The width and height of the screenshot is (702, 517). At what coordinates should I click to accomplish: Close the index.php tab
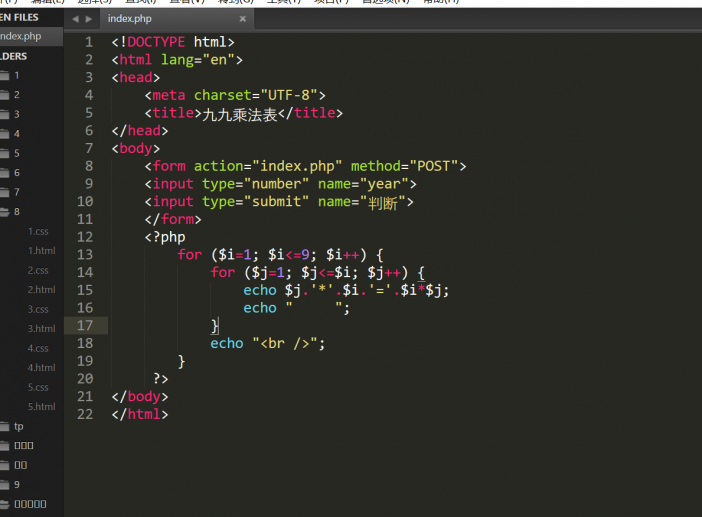(x=243, y=19)
